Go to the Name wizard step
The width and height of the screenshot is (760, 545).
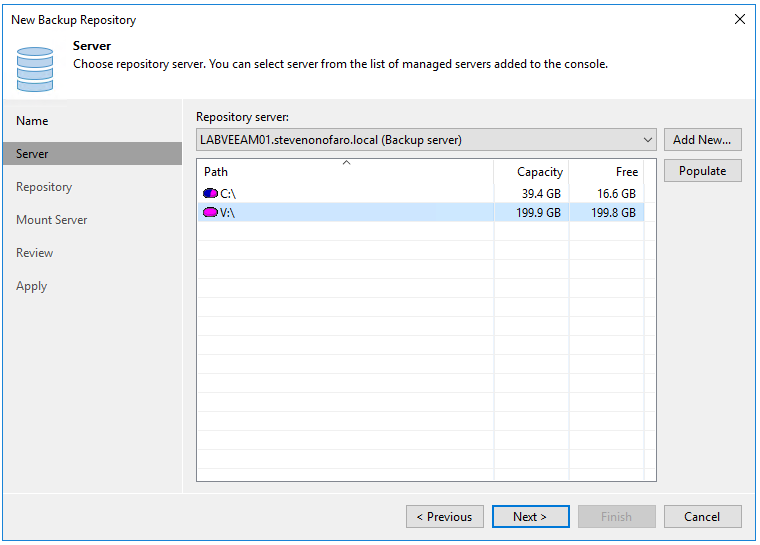(32, 121)
